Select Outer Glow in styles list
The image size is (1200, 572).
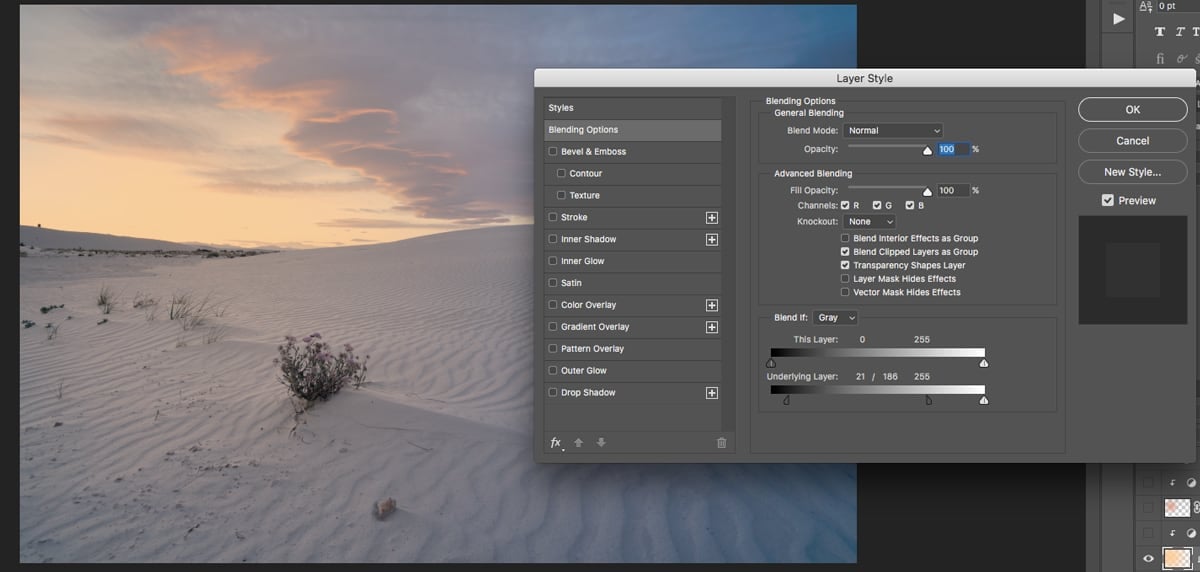pyautogui.click(x=584, y=371)
